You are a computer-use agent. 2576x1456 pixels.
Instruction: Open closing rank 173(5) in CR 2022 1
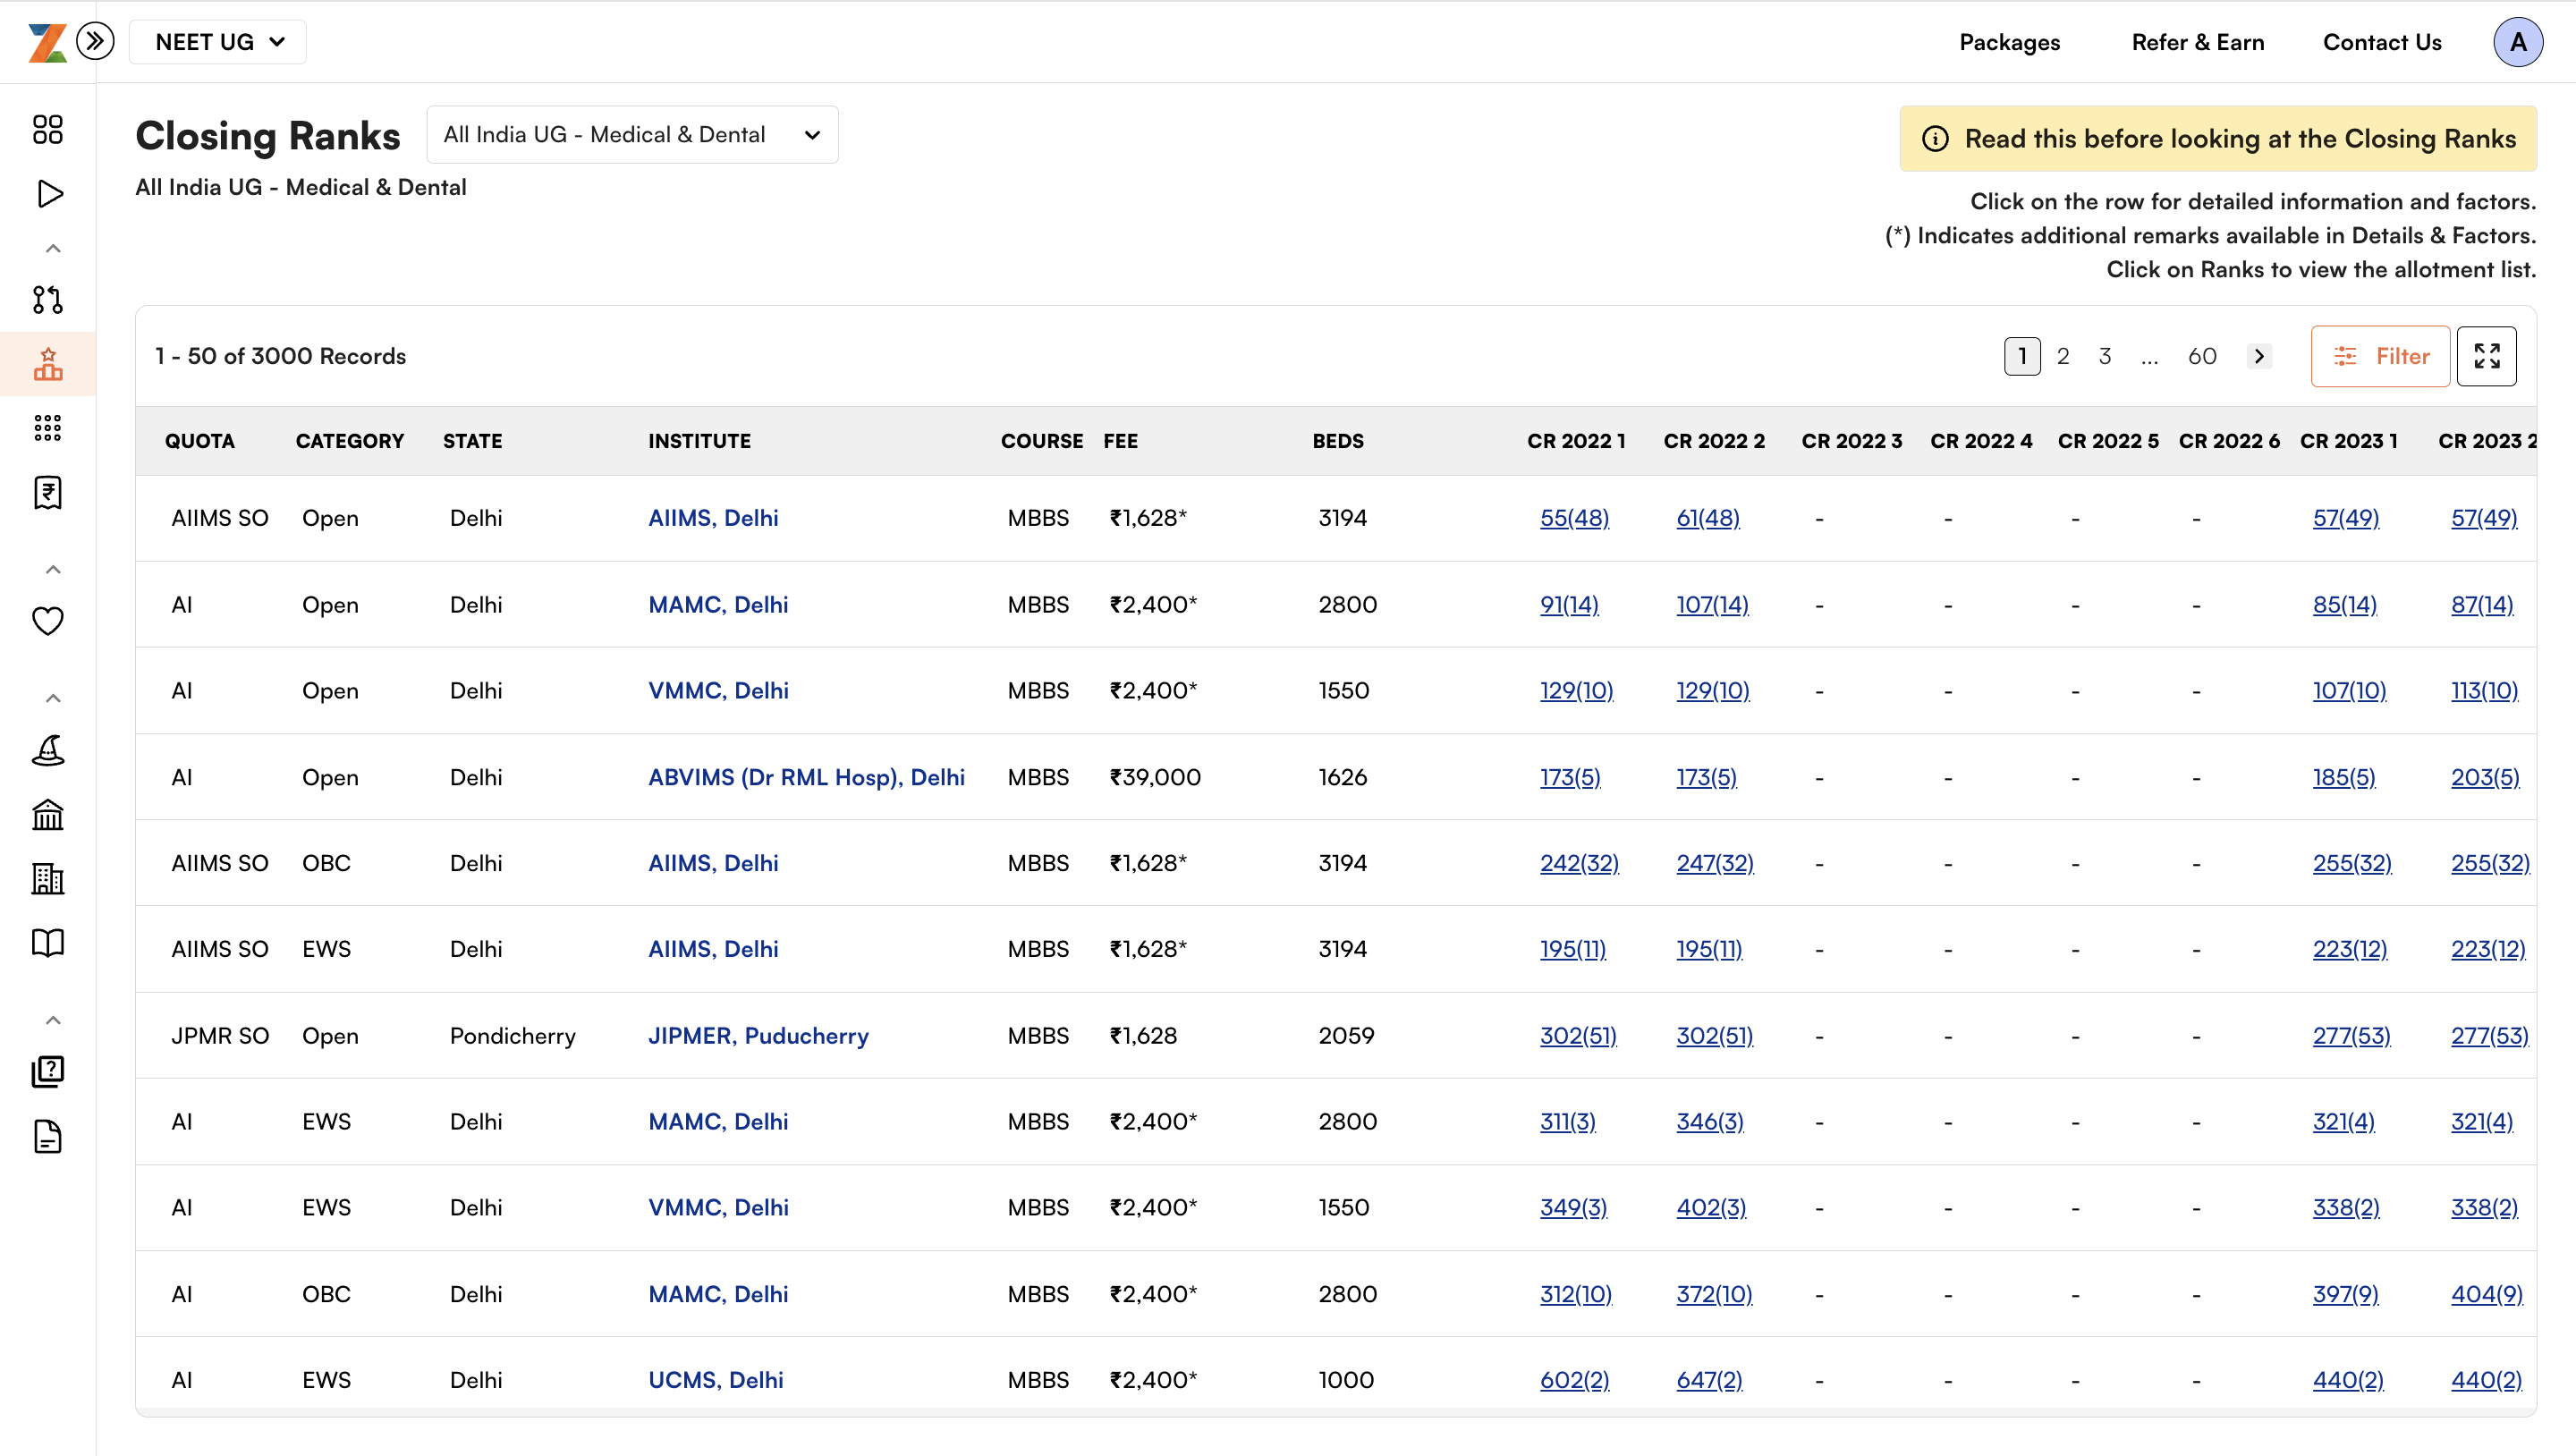pyautogui.click(x=1570, y=777)
